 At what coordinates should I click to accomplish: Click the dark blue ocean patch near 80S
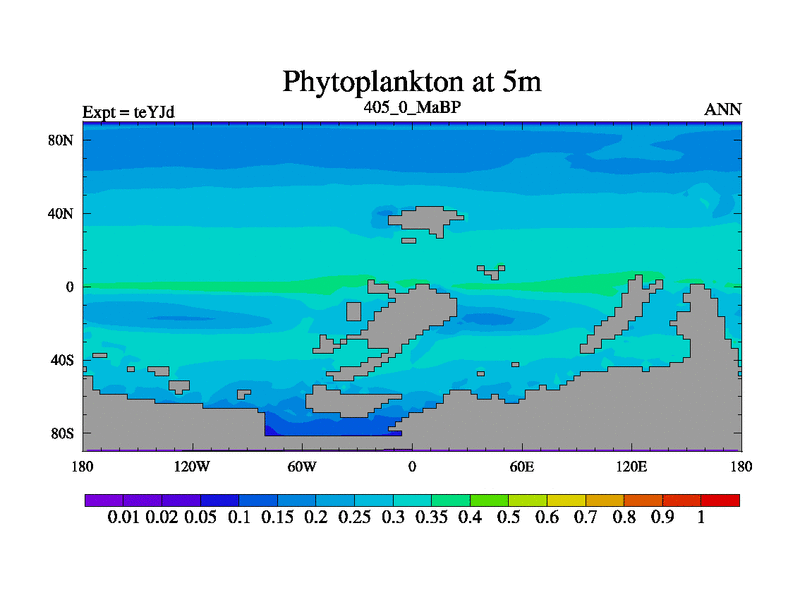coord(330,427)
